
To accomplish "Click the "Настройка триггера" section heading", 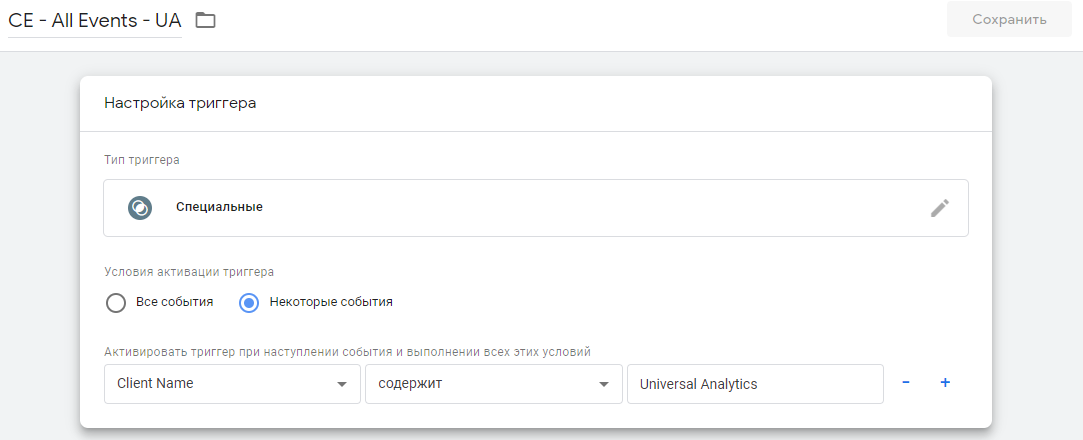I will pos(180,103).
